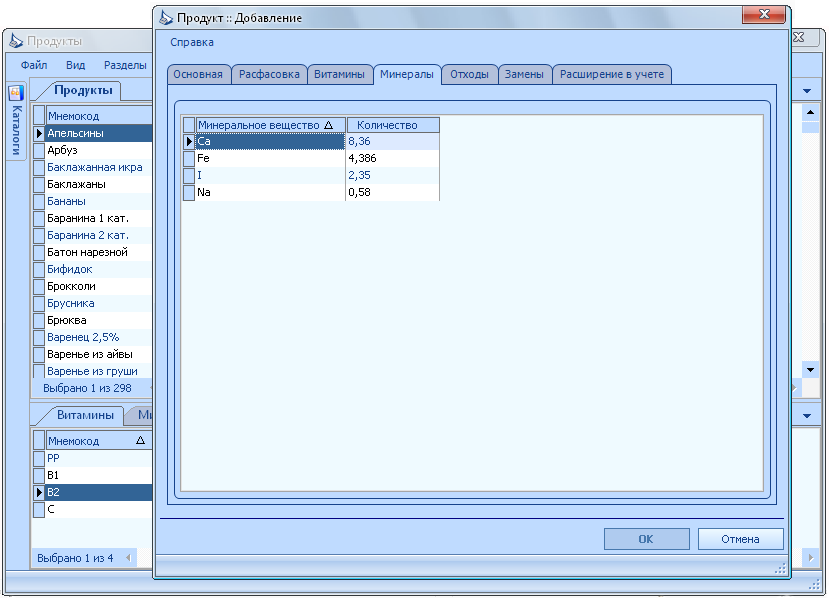Click the products Мнемокод column header
The image size is (829, 598).
pyautogui.click(x=99, y=116)
